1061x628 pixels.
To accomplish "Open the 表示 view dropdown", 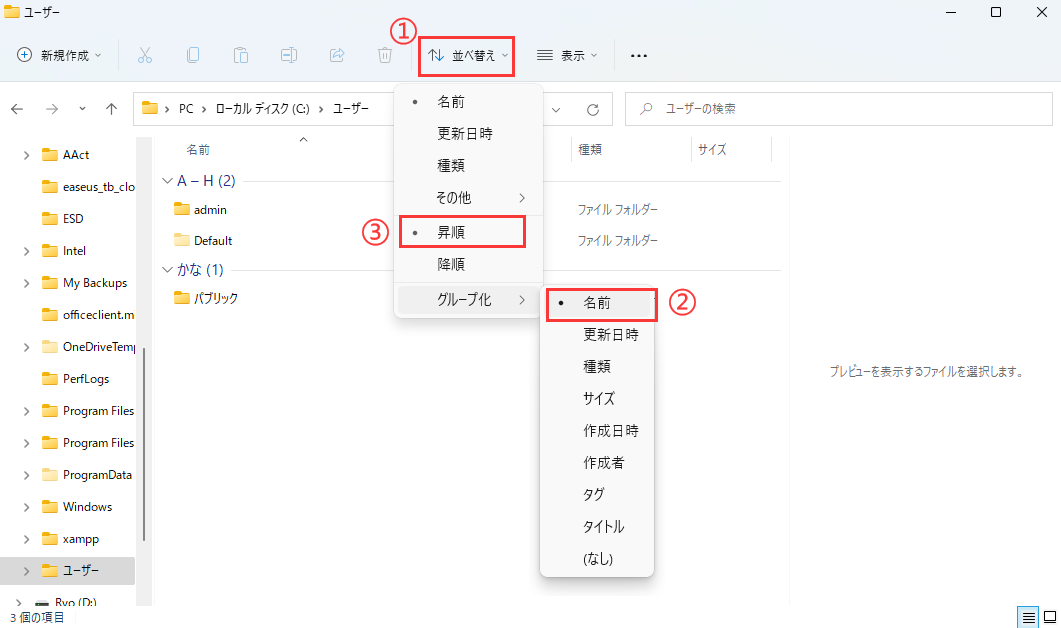I will tap(567, 56).
